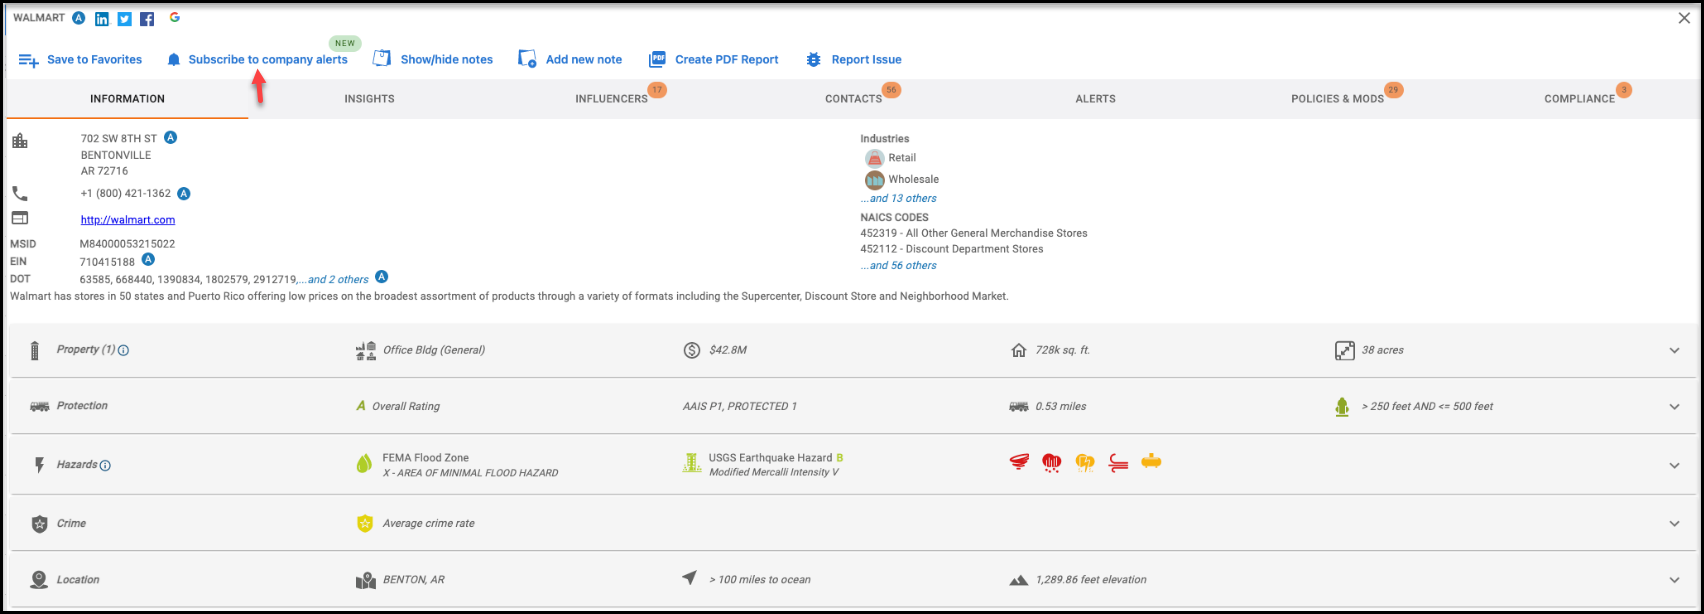Click '1,289.86 feet elevation' text
The image size is (1704, 614).
tap(1091, 580)
